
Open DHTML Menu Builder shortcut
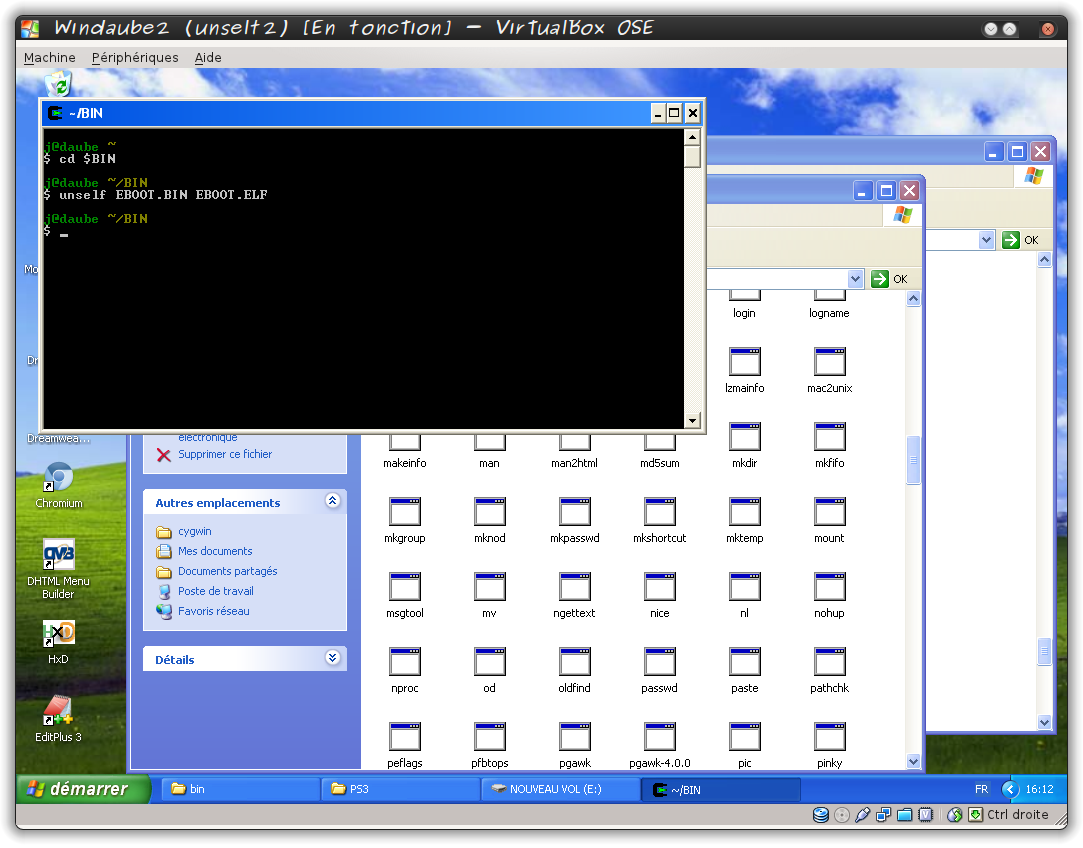pyautogui.click(x=59, y=556)
